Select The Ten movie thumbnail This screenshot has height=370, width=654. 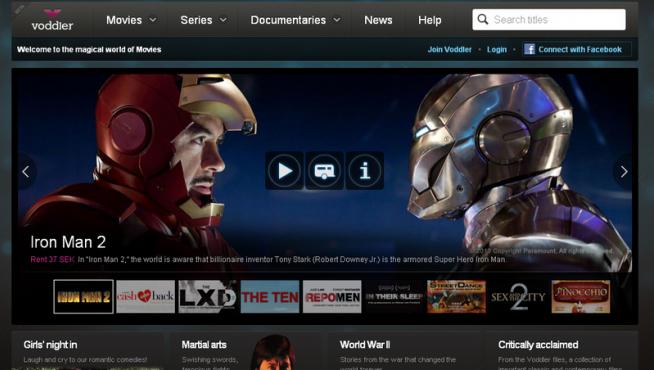tap(270, 297)
